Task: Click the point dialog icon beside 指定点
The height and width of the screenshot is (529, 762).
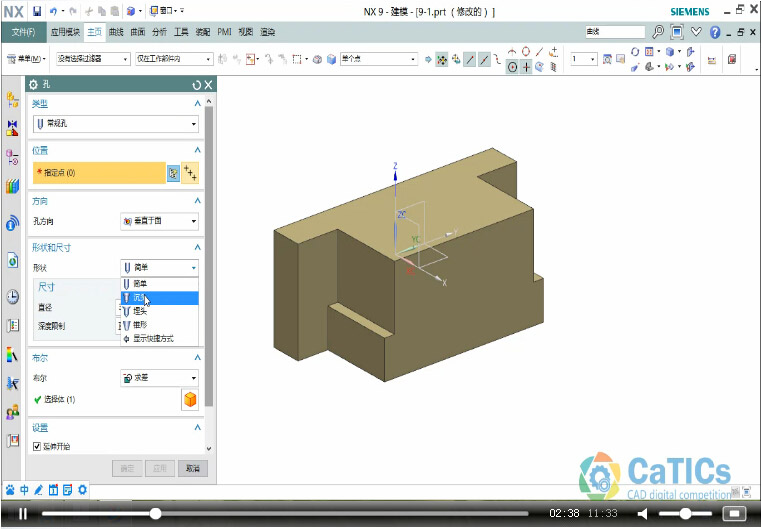Action: click(173, 173)
